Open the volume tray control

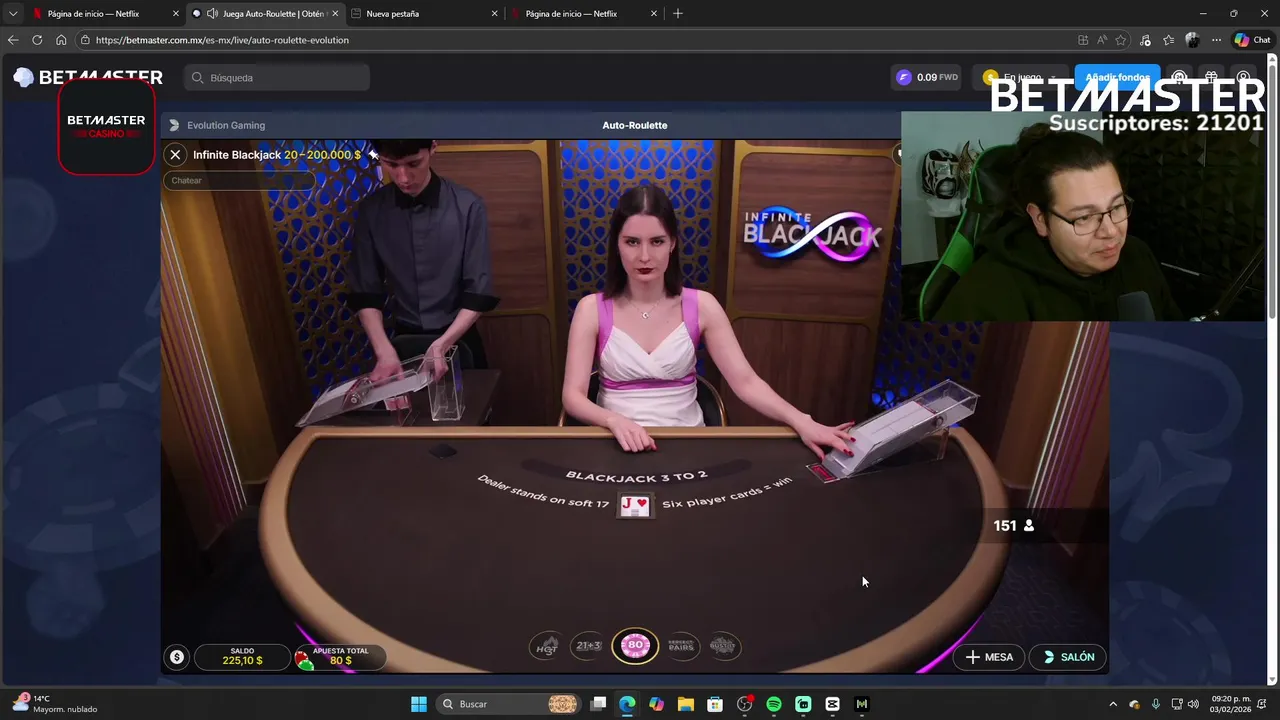point(1193,704)
